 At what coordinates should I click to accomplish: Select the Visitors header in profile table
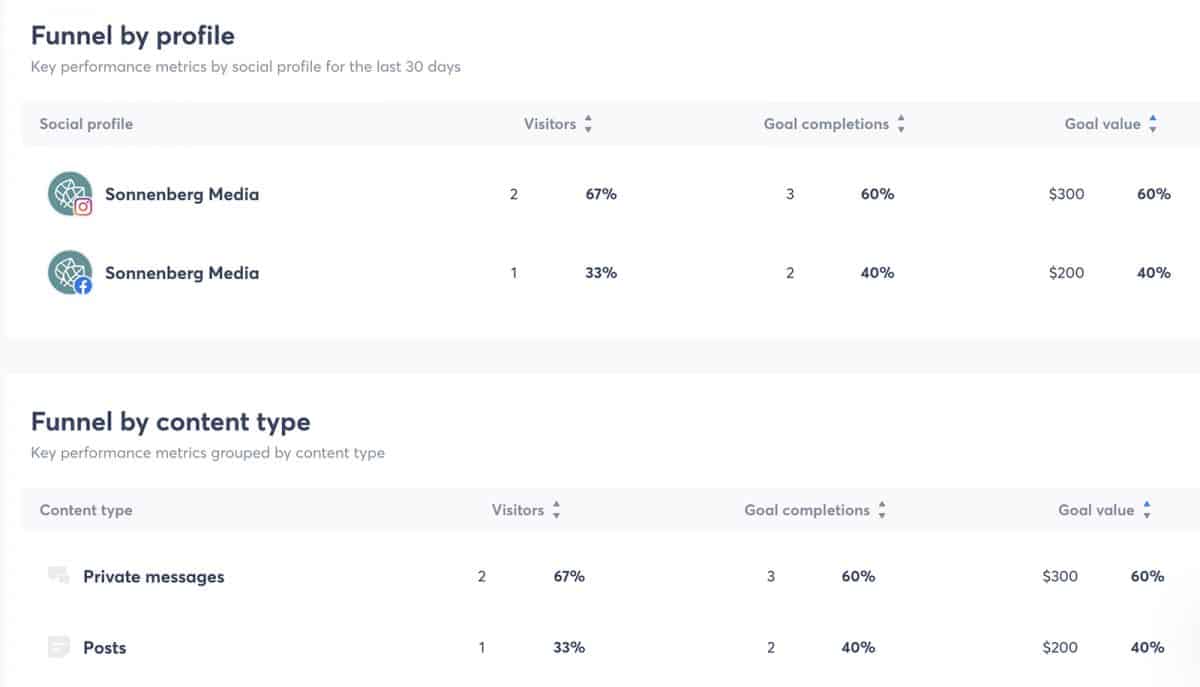coord(550,124)
